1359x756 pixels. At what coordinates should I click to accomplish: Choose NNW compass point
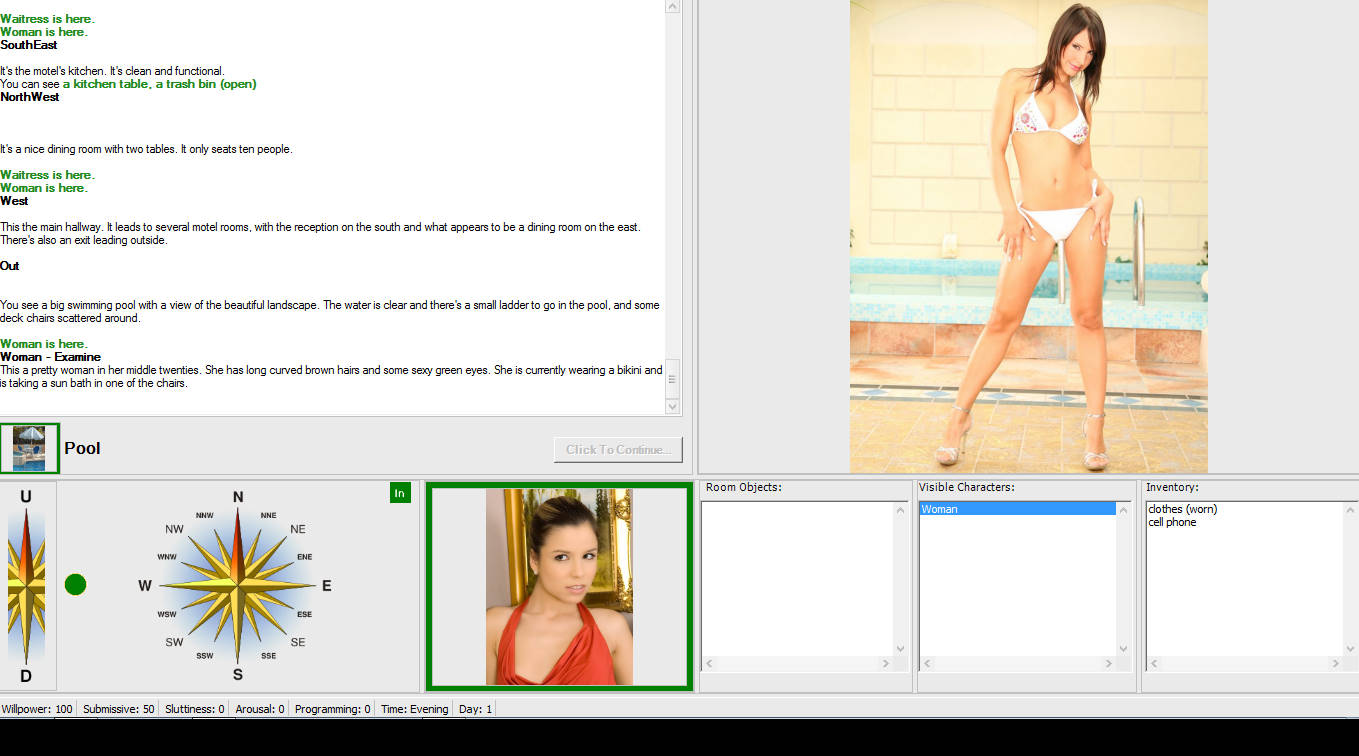[205, 516]
